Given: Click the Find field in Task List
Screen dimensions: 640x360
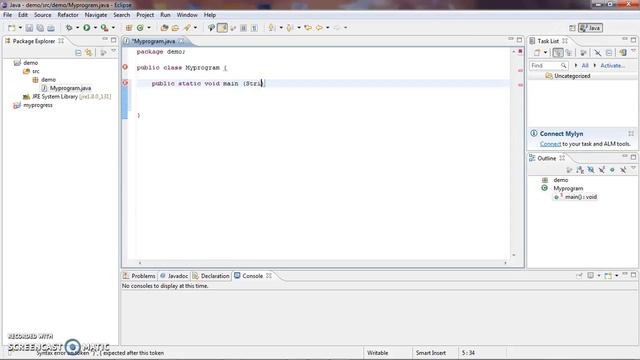Looking at the screenshot, I should click(549, 65).
